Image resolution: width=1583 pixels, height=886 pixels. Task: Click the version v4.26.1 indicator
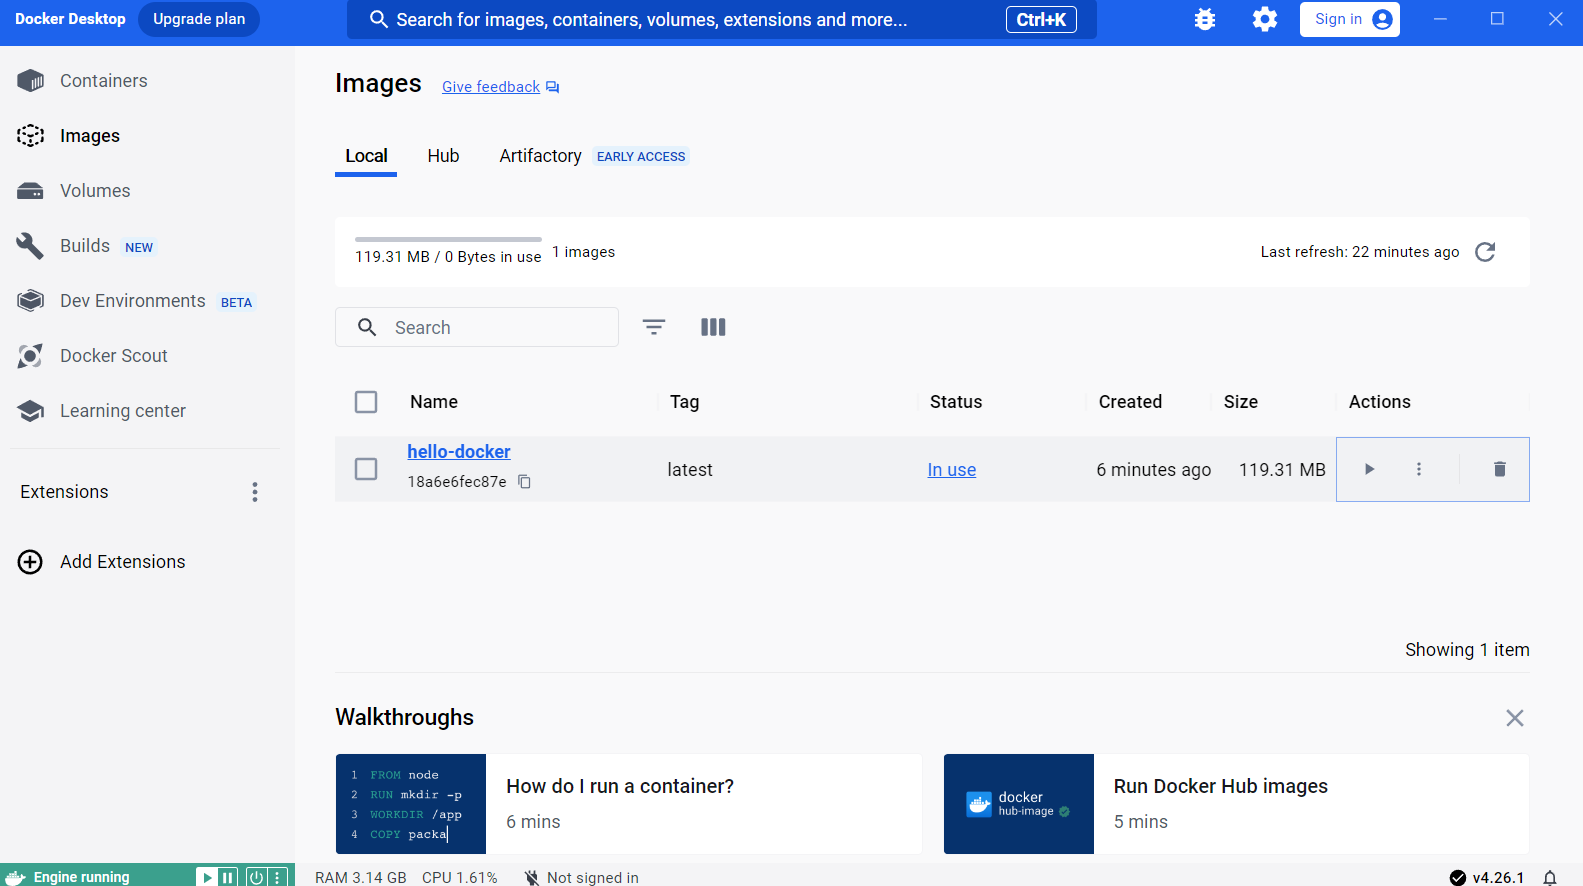pos(1487,877)
